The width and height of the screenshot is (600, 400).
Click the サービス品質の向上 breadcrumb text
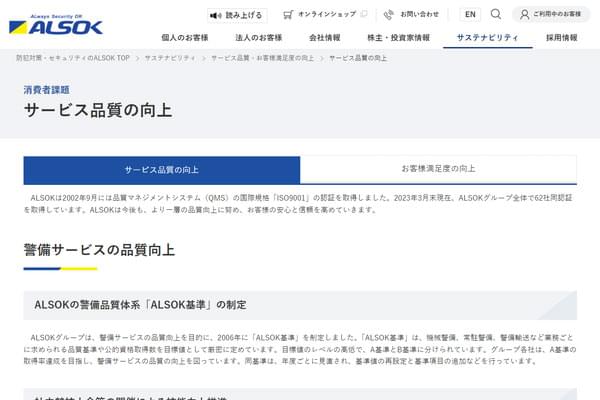(x=358, y=58)
